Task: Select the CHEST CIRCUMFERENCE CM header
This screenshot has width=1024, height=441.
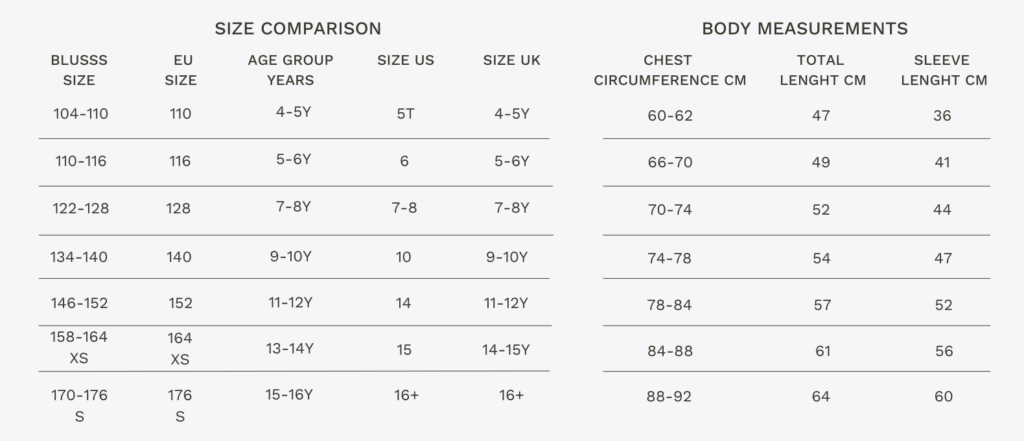Action: tap(670, 70)
